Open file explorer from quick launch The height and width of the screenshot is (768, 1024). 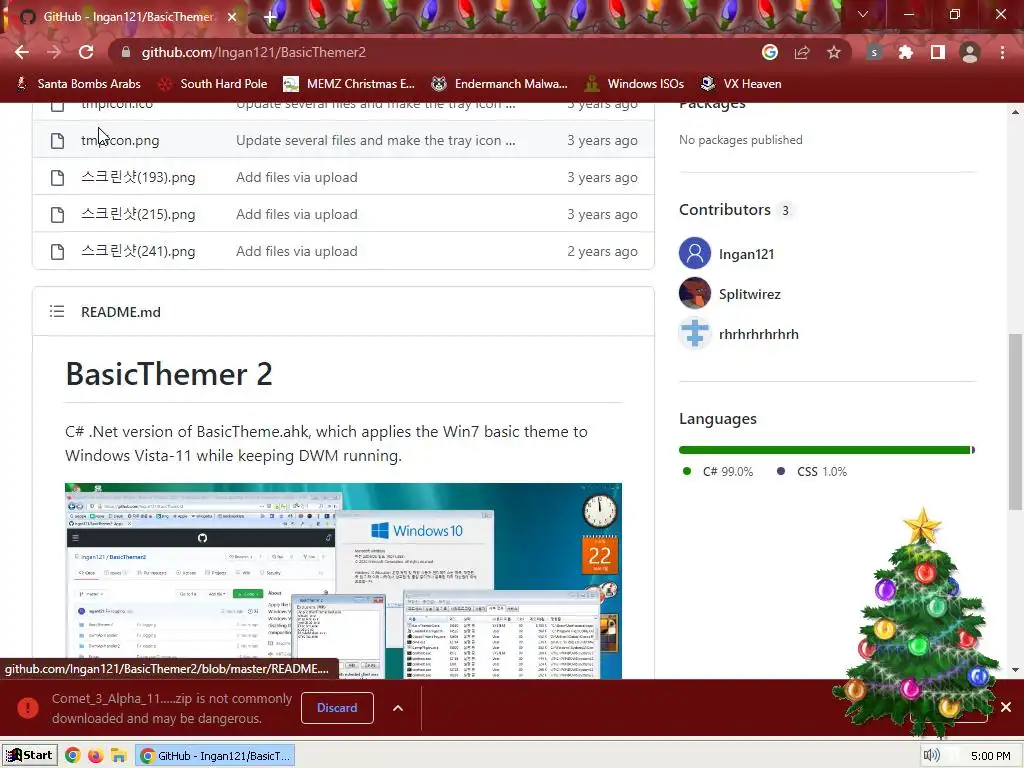tap(118, 756)
